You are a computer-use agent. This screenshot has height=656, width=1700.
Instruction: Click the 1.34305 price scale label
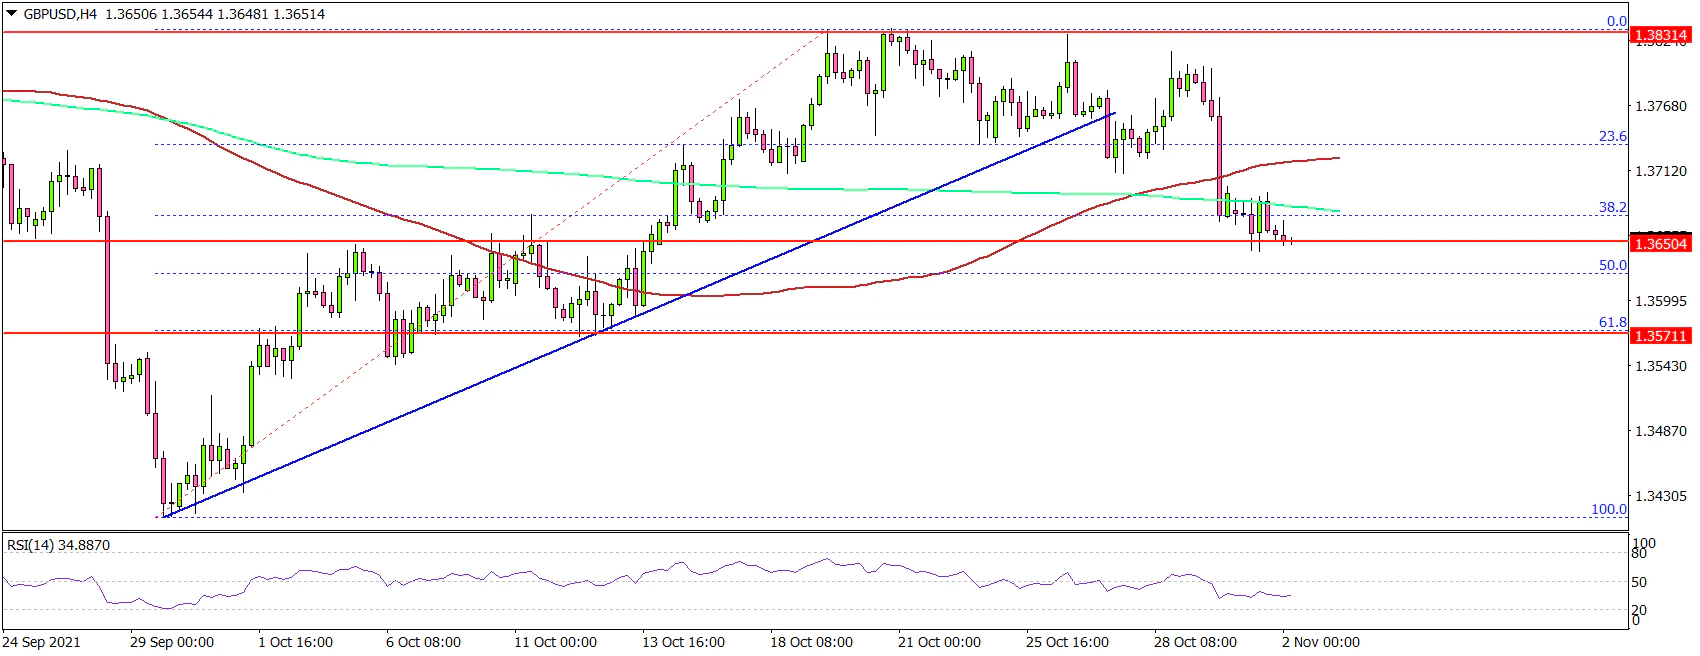1660,496
